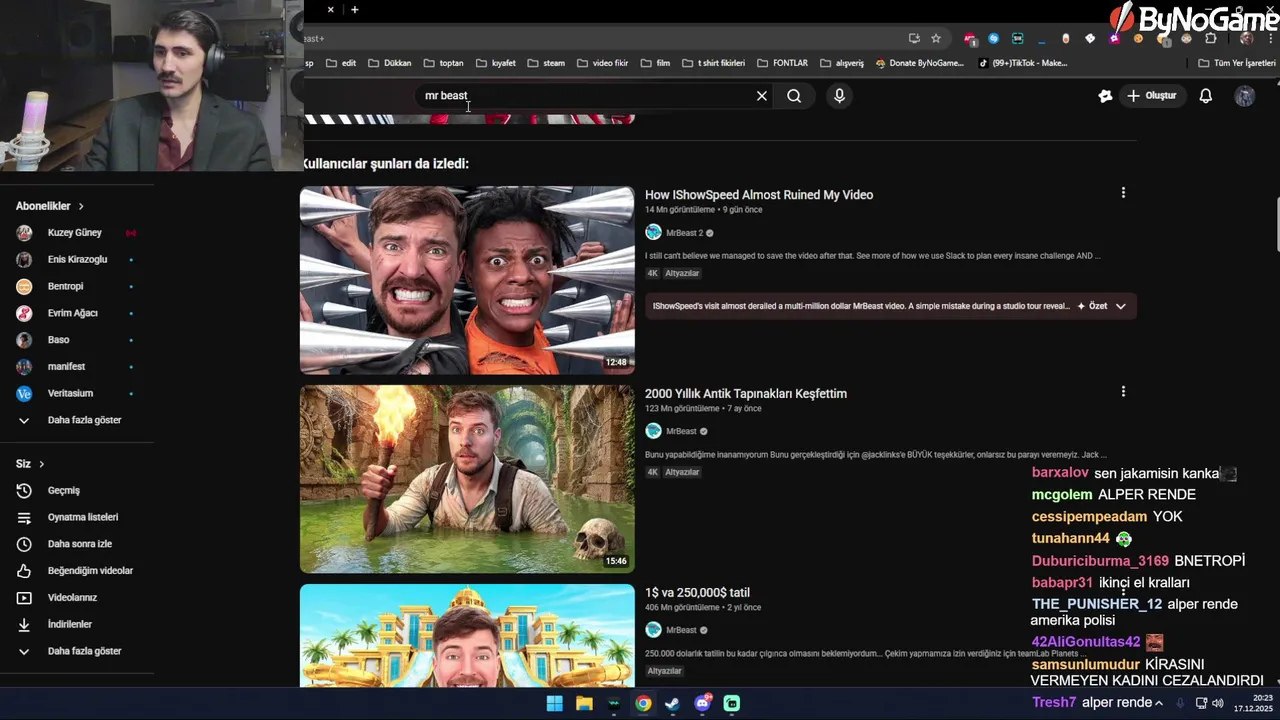Open Chrome from taskbar
This screenshot has height=720, width=1280.
tap(643, 704)
